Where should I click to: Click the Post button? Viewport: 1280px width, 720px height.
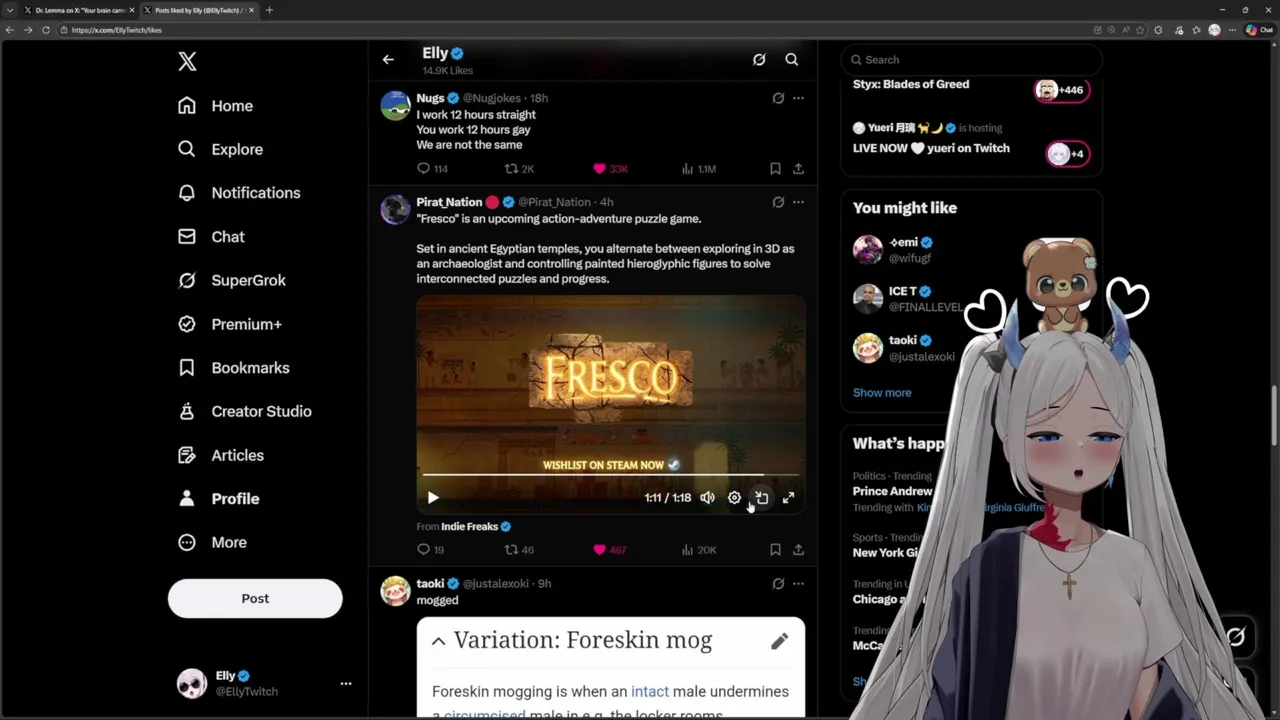click(255, 598)
